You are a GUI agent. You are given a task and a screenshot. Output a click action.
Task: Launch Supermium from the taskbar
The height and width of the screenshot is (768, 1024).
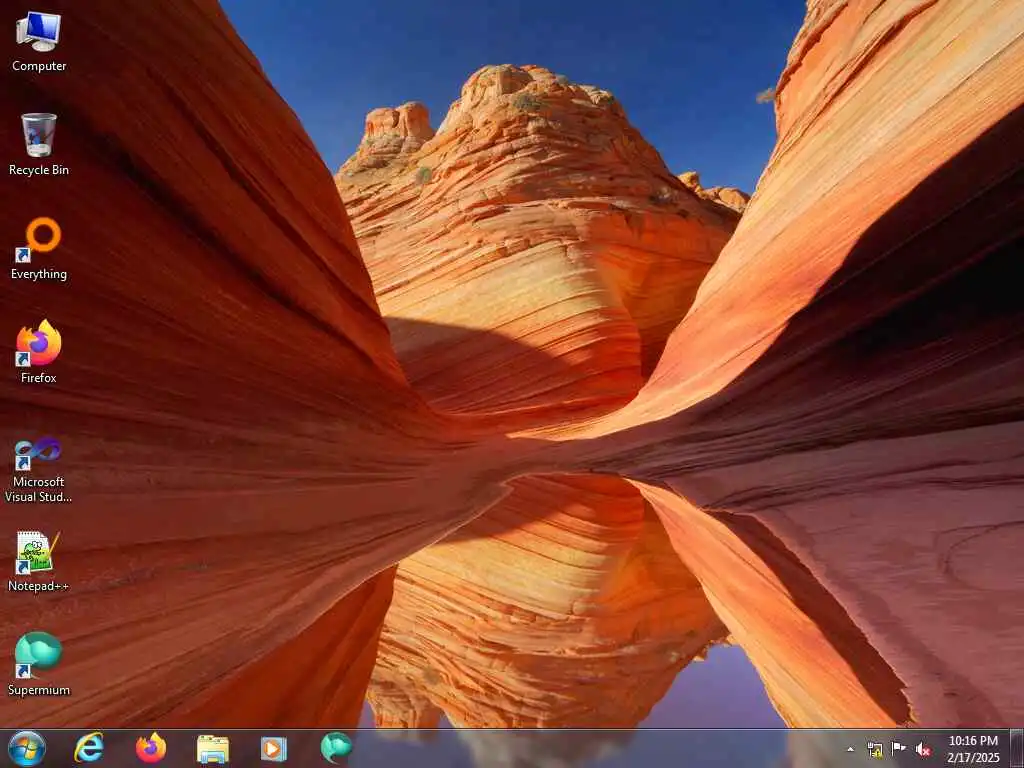coord(336,748)
